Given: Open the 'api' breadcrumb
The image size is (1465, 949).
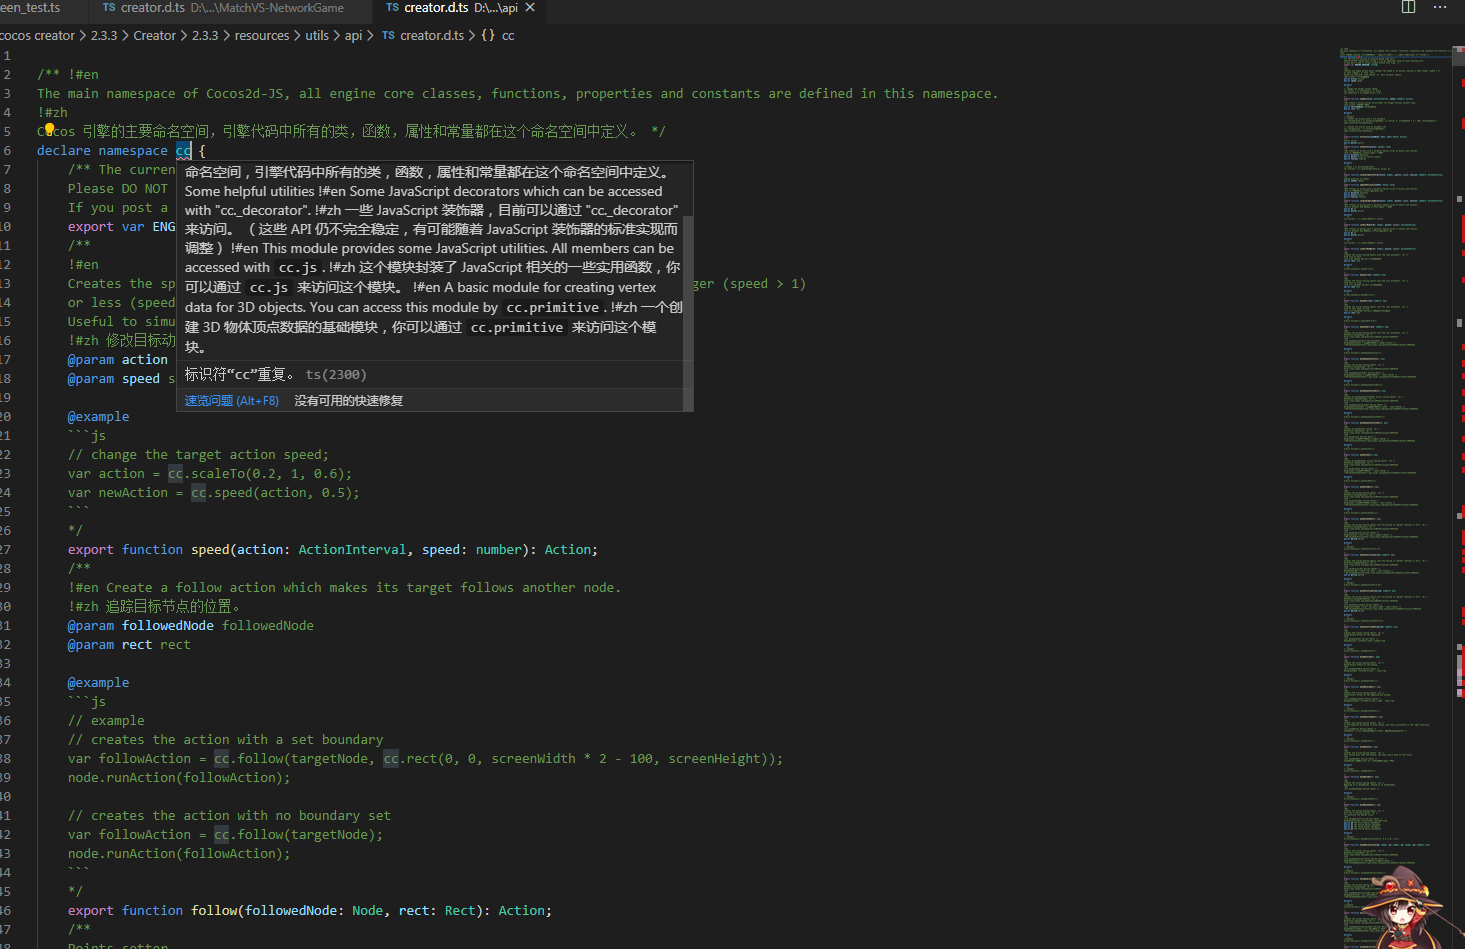Looking at the screenshot, I should click(x=353, y=35).
